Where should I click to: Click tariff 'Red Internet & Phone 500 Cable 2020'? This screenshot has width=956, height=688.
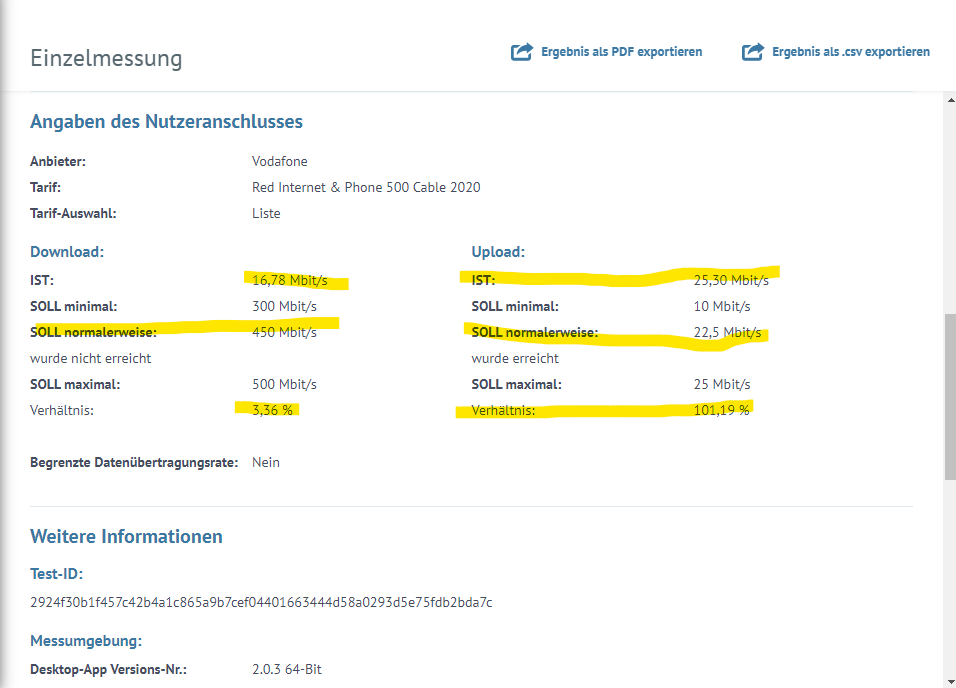tap(366, 187)
